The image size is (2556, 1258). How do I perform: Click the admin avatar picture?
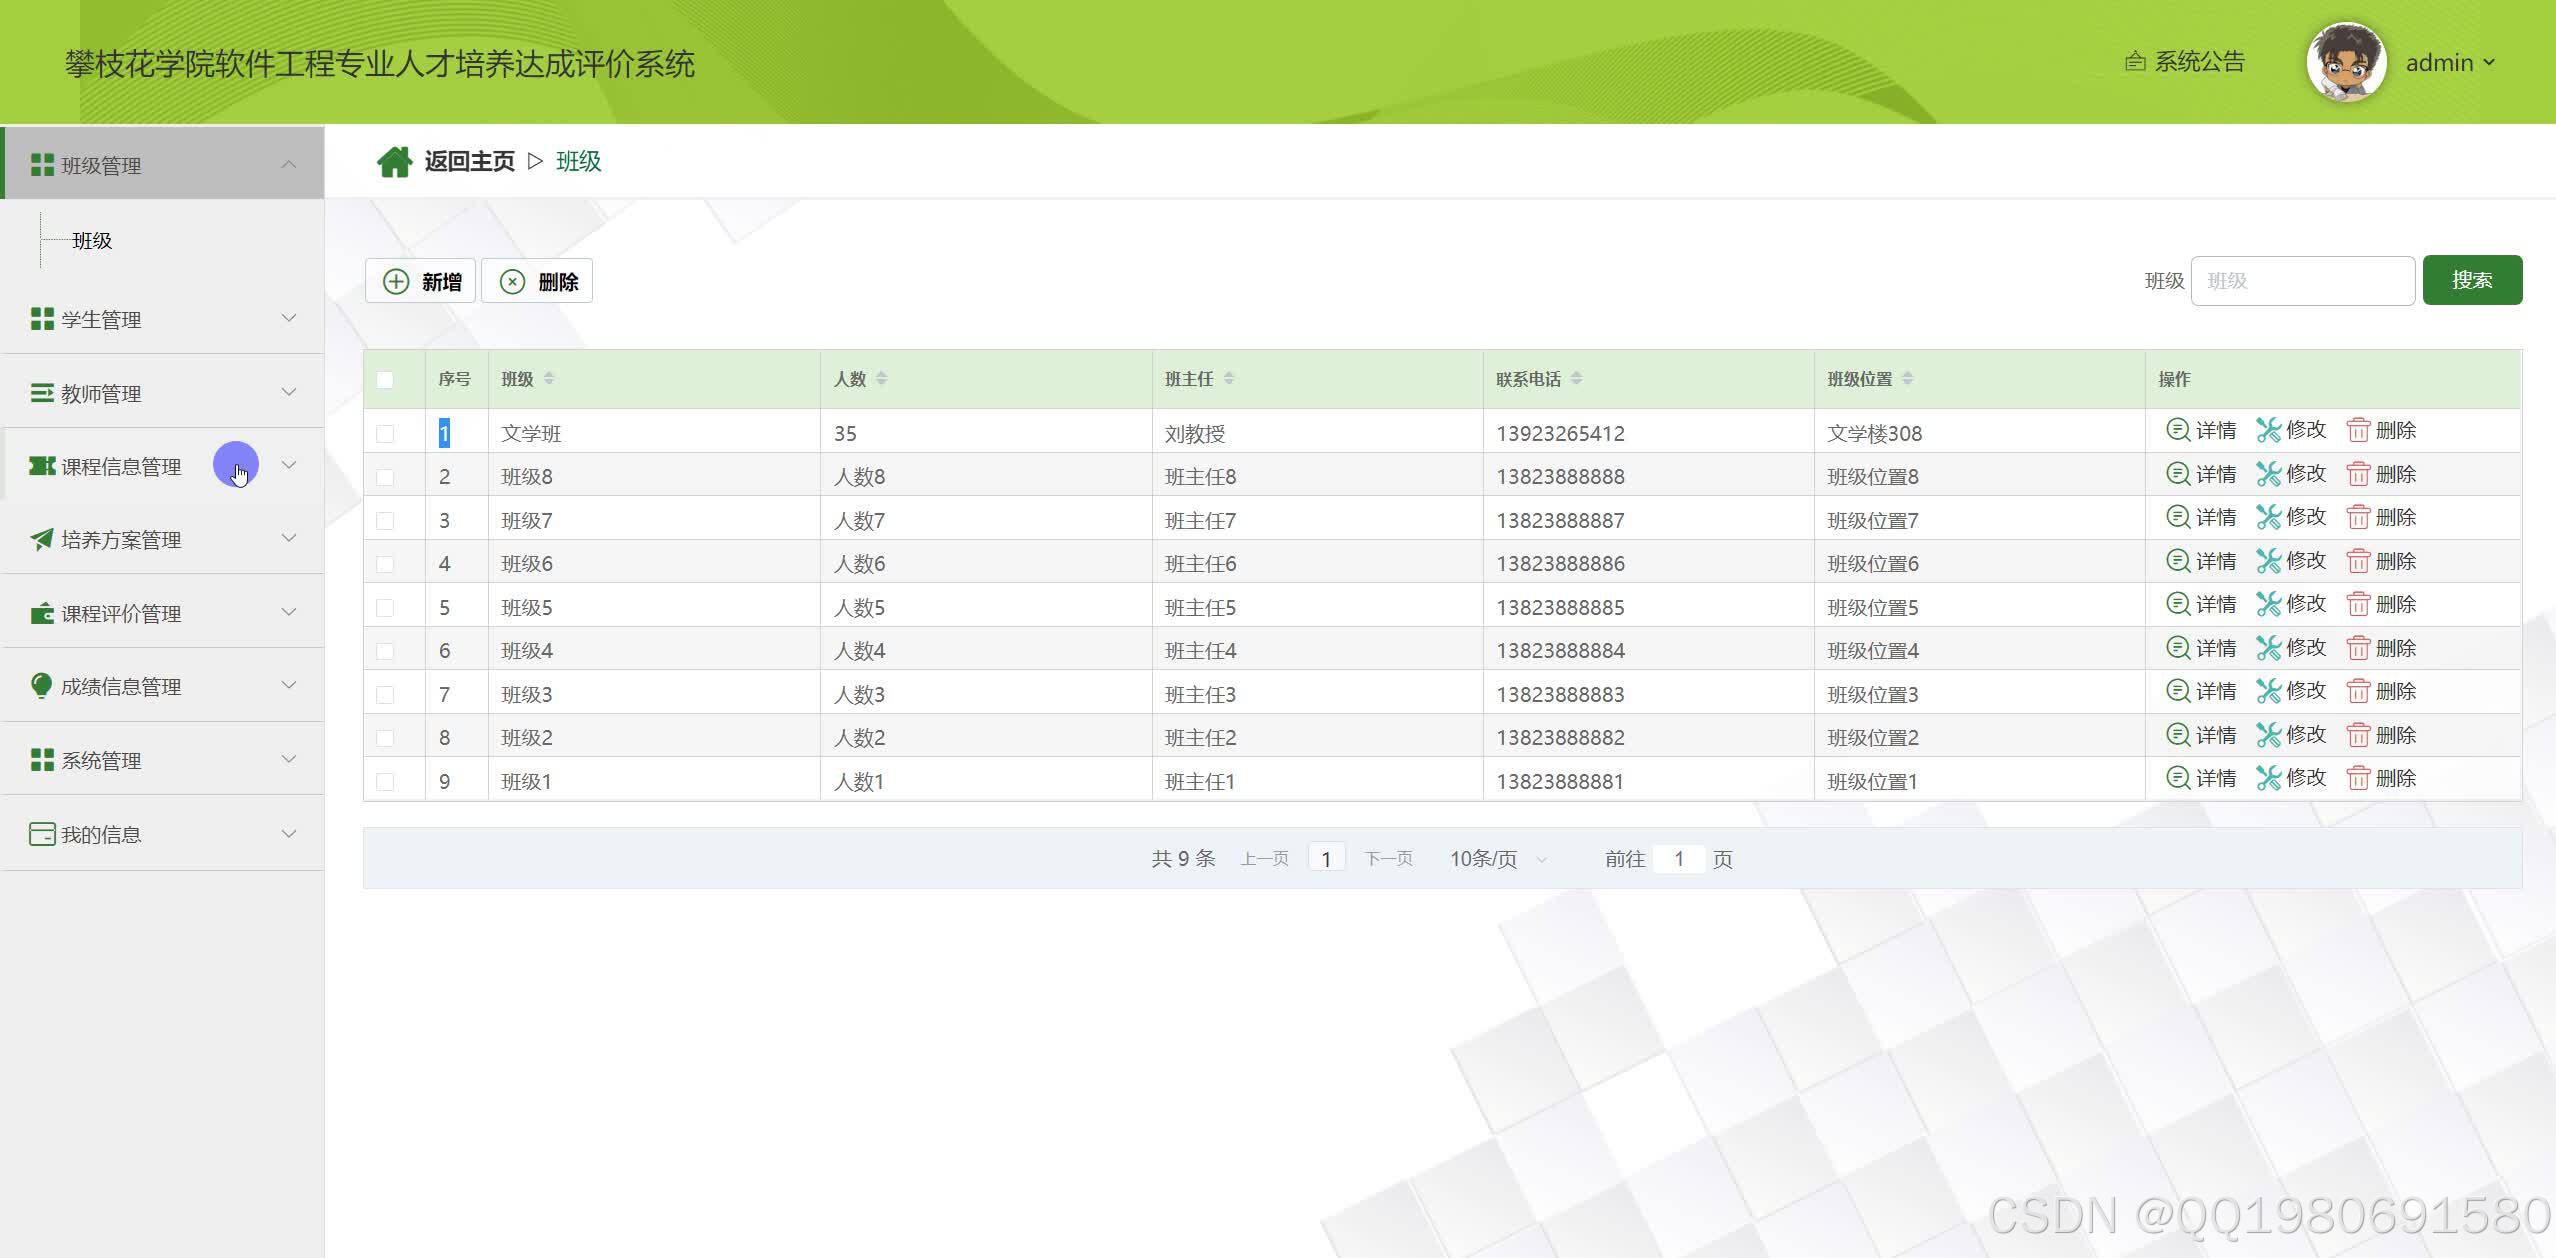click(2345, 62)
